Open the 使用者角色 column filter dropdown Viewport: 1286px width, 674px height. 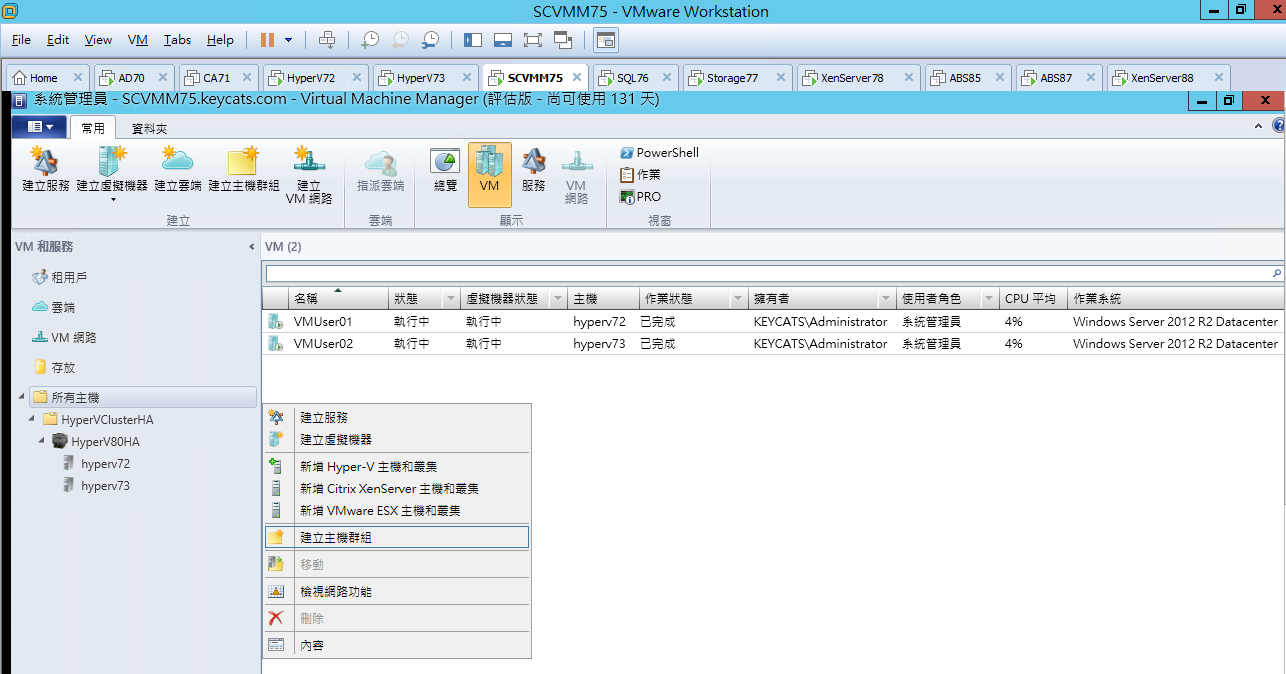coord(988,299)
